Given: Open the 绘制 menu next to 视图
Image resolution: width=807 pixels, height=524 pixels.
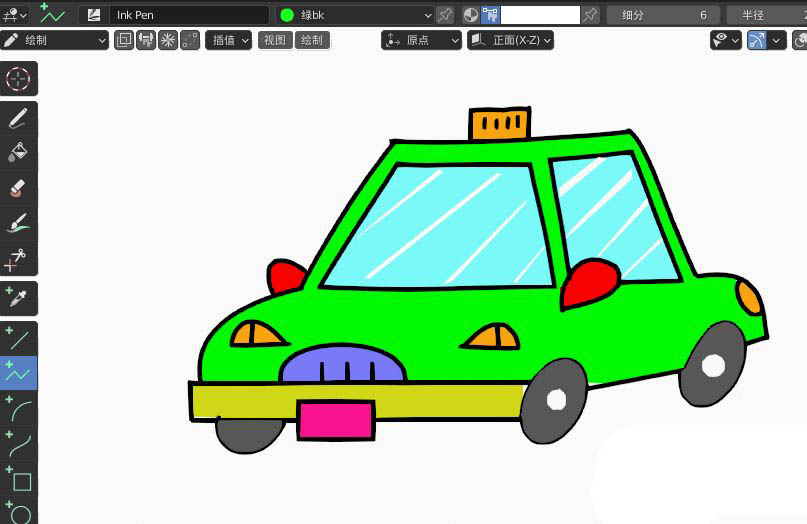Looking at the screenshot, I should point(312,40).
